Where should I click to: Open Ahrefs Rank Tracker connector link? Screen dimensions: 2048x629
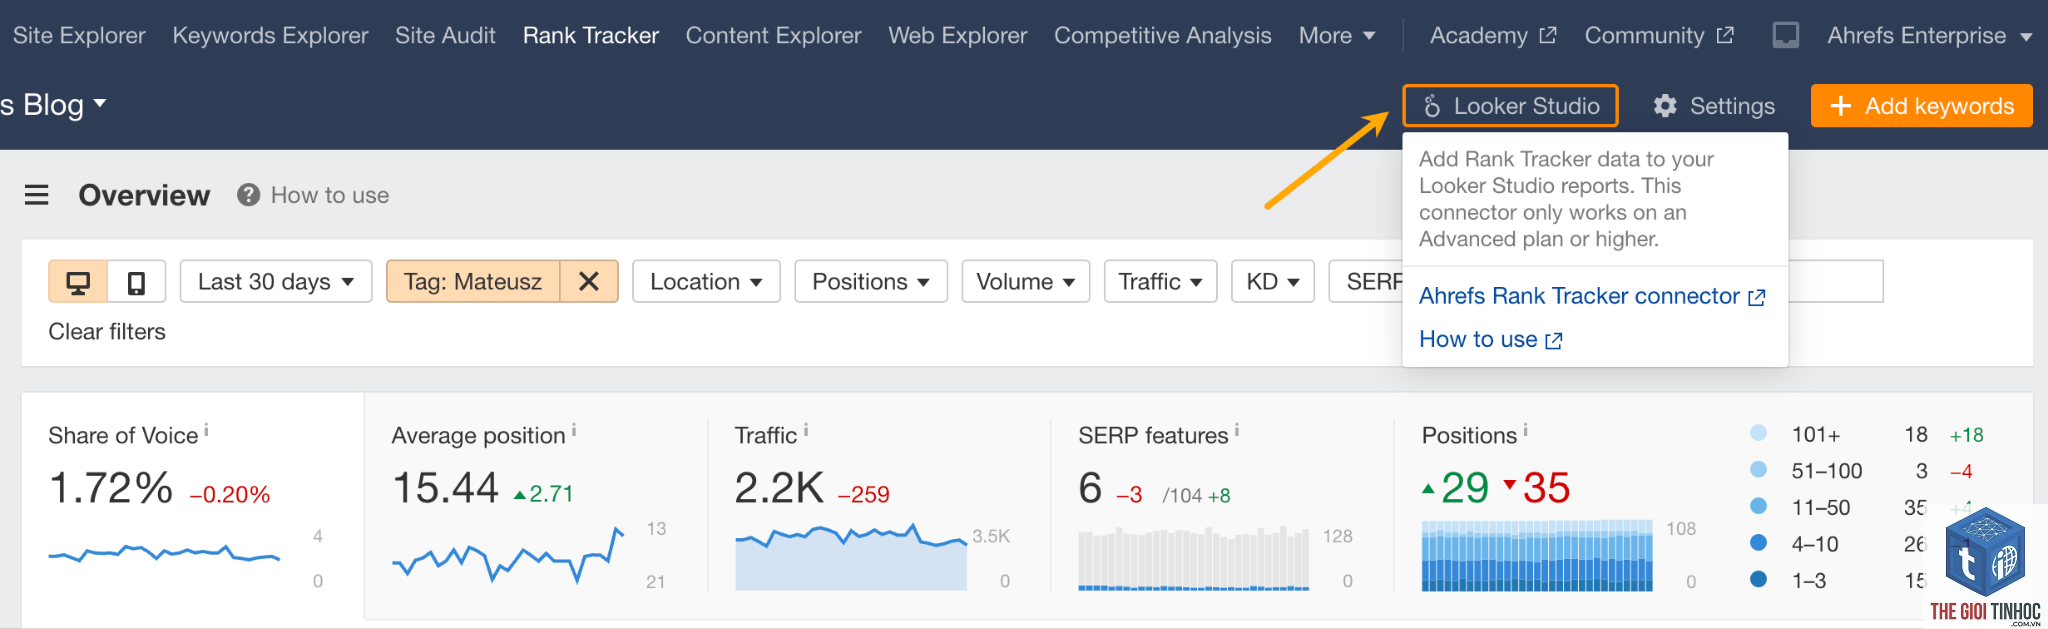point(1592,296)
